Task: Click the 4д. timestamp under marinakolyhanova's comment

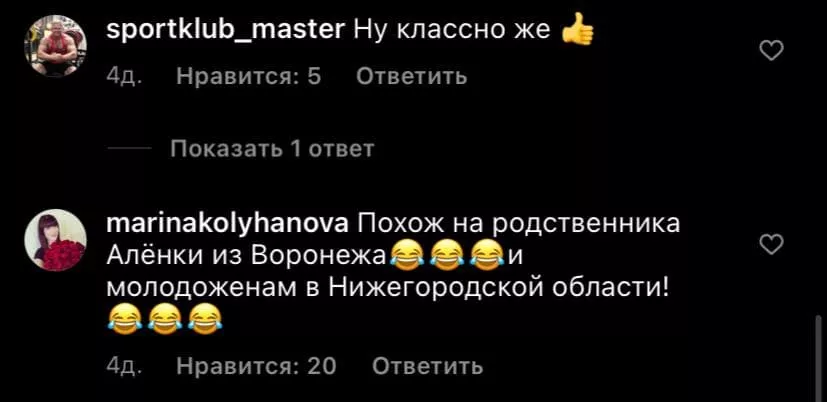Action: point(124,366)
